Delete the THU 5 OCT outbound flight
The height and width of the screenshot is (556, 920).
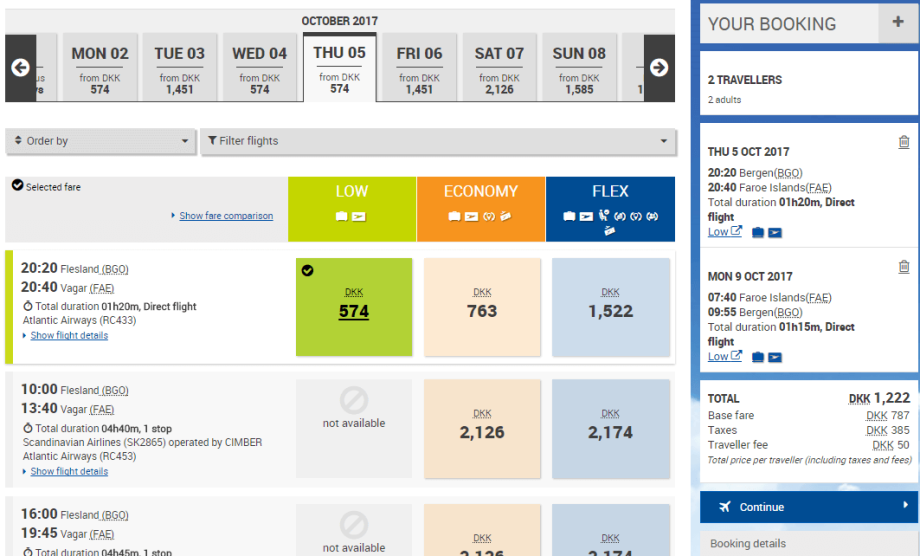coord(904,143)
